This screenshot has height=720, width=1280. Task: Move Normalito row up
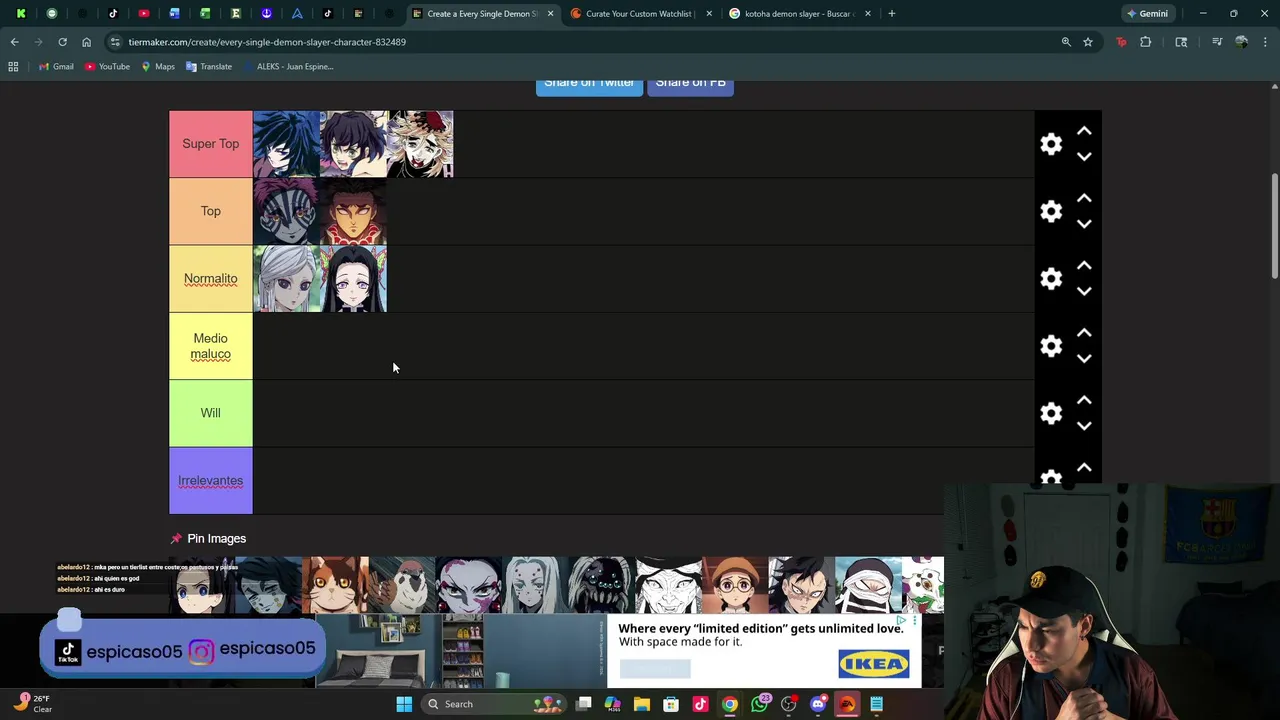[1084, 266]
